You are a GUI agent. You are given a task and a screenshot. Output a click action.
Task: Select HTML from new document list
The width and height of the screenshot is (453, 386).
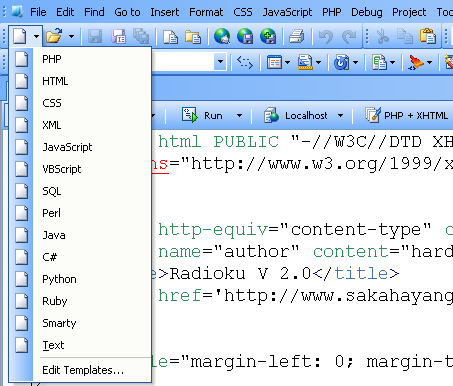coord(80,81)
